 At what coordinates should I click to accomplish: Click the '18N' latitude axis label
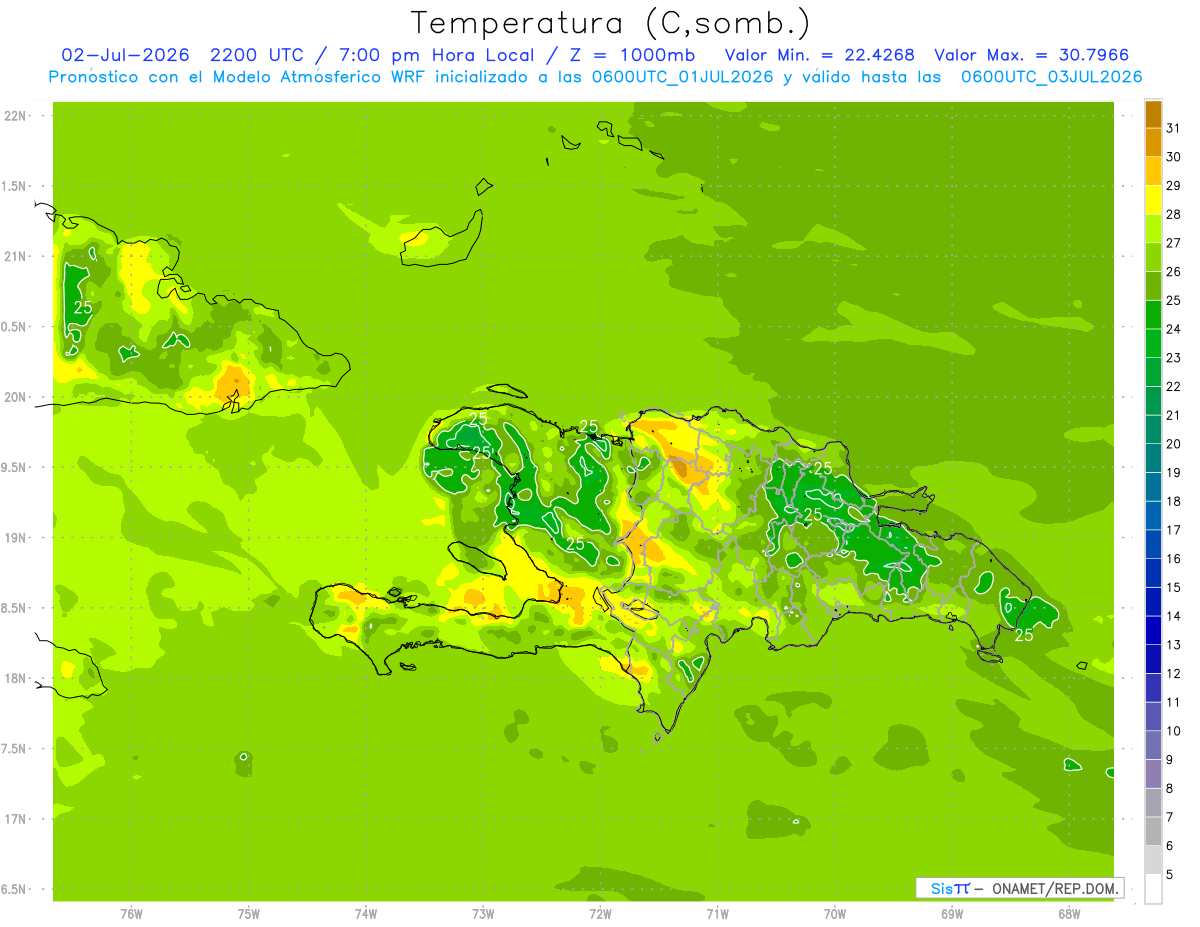(x=14, y=678)
